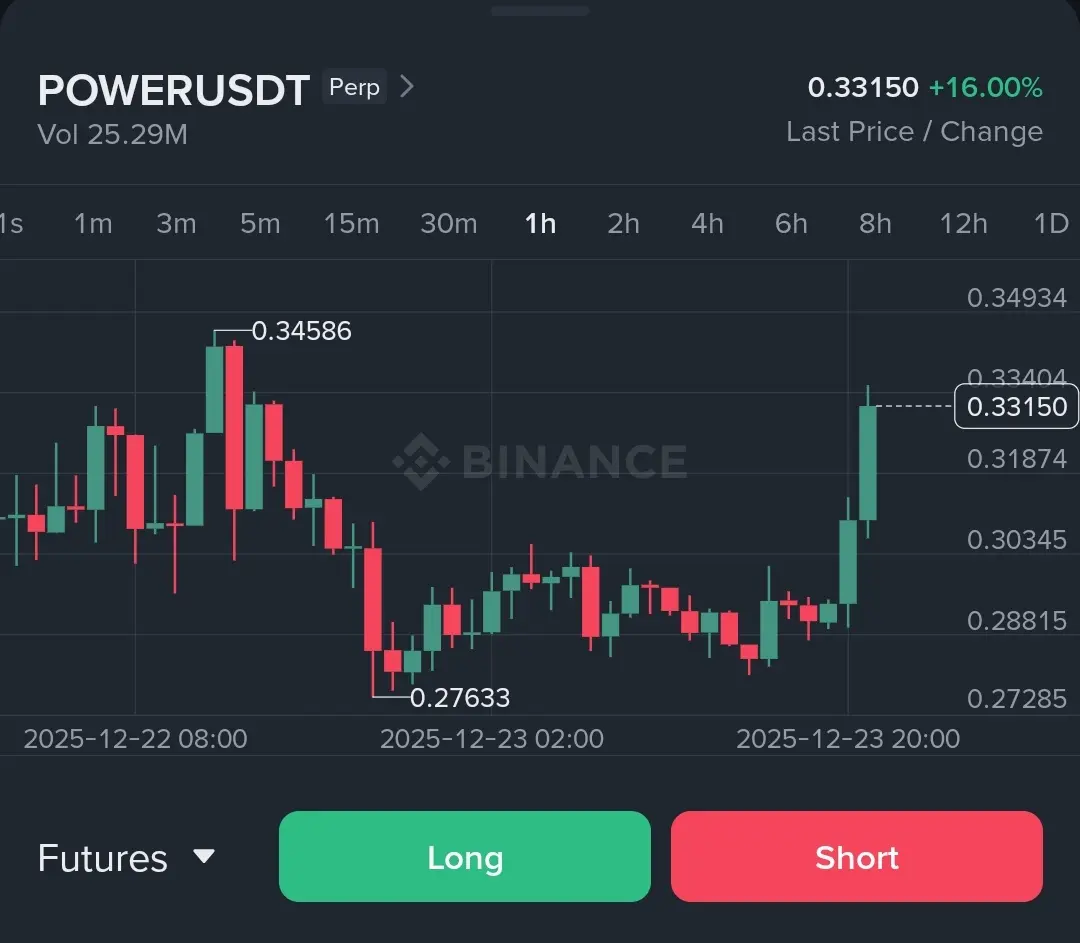Screen dimensions: 1080x943
Task: Click the +16.00% change percentage
Action: [986, 87]
